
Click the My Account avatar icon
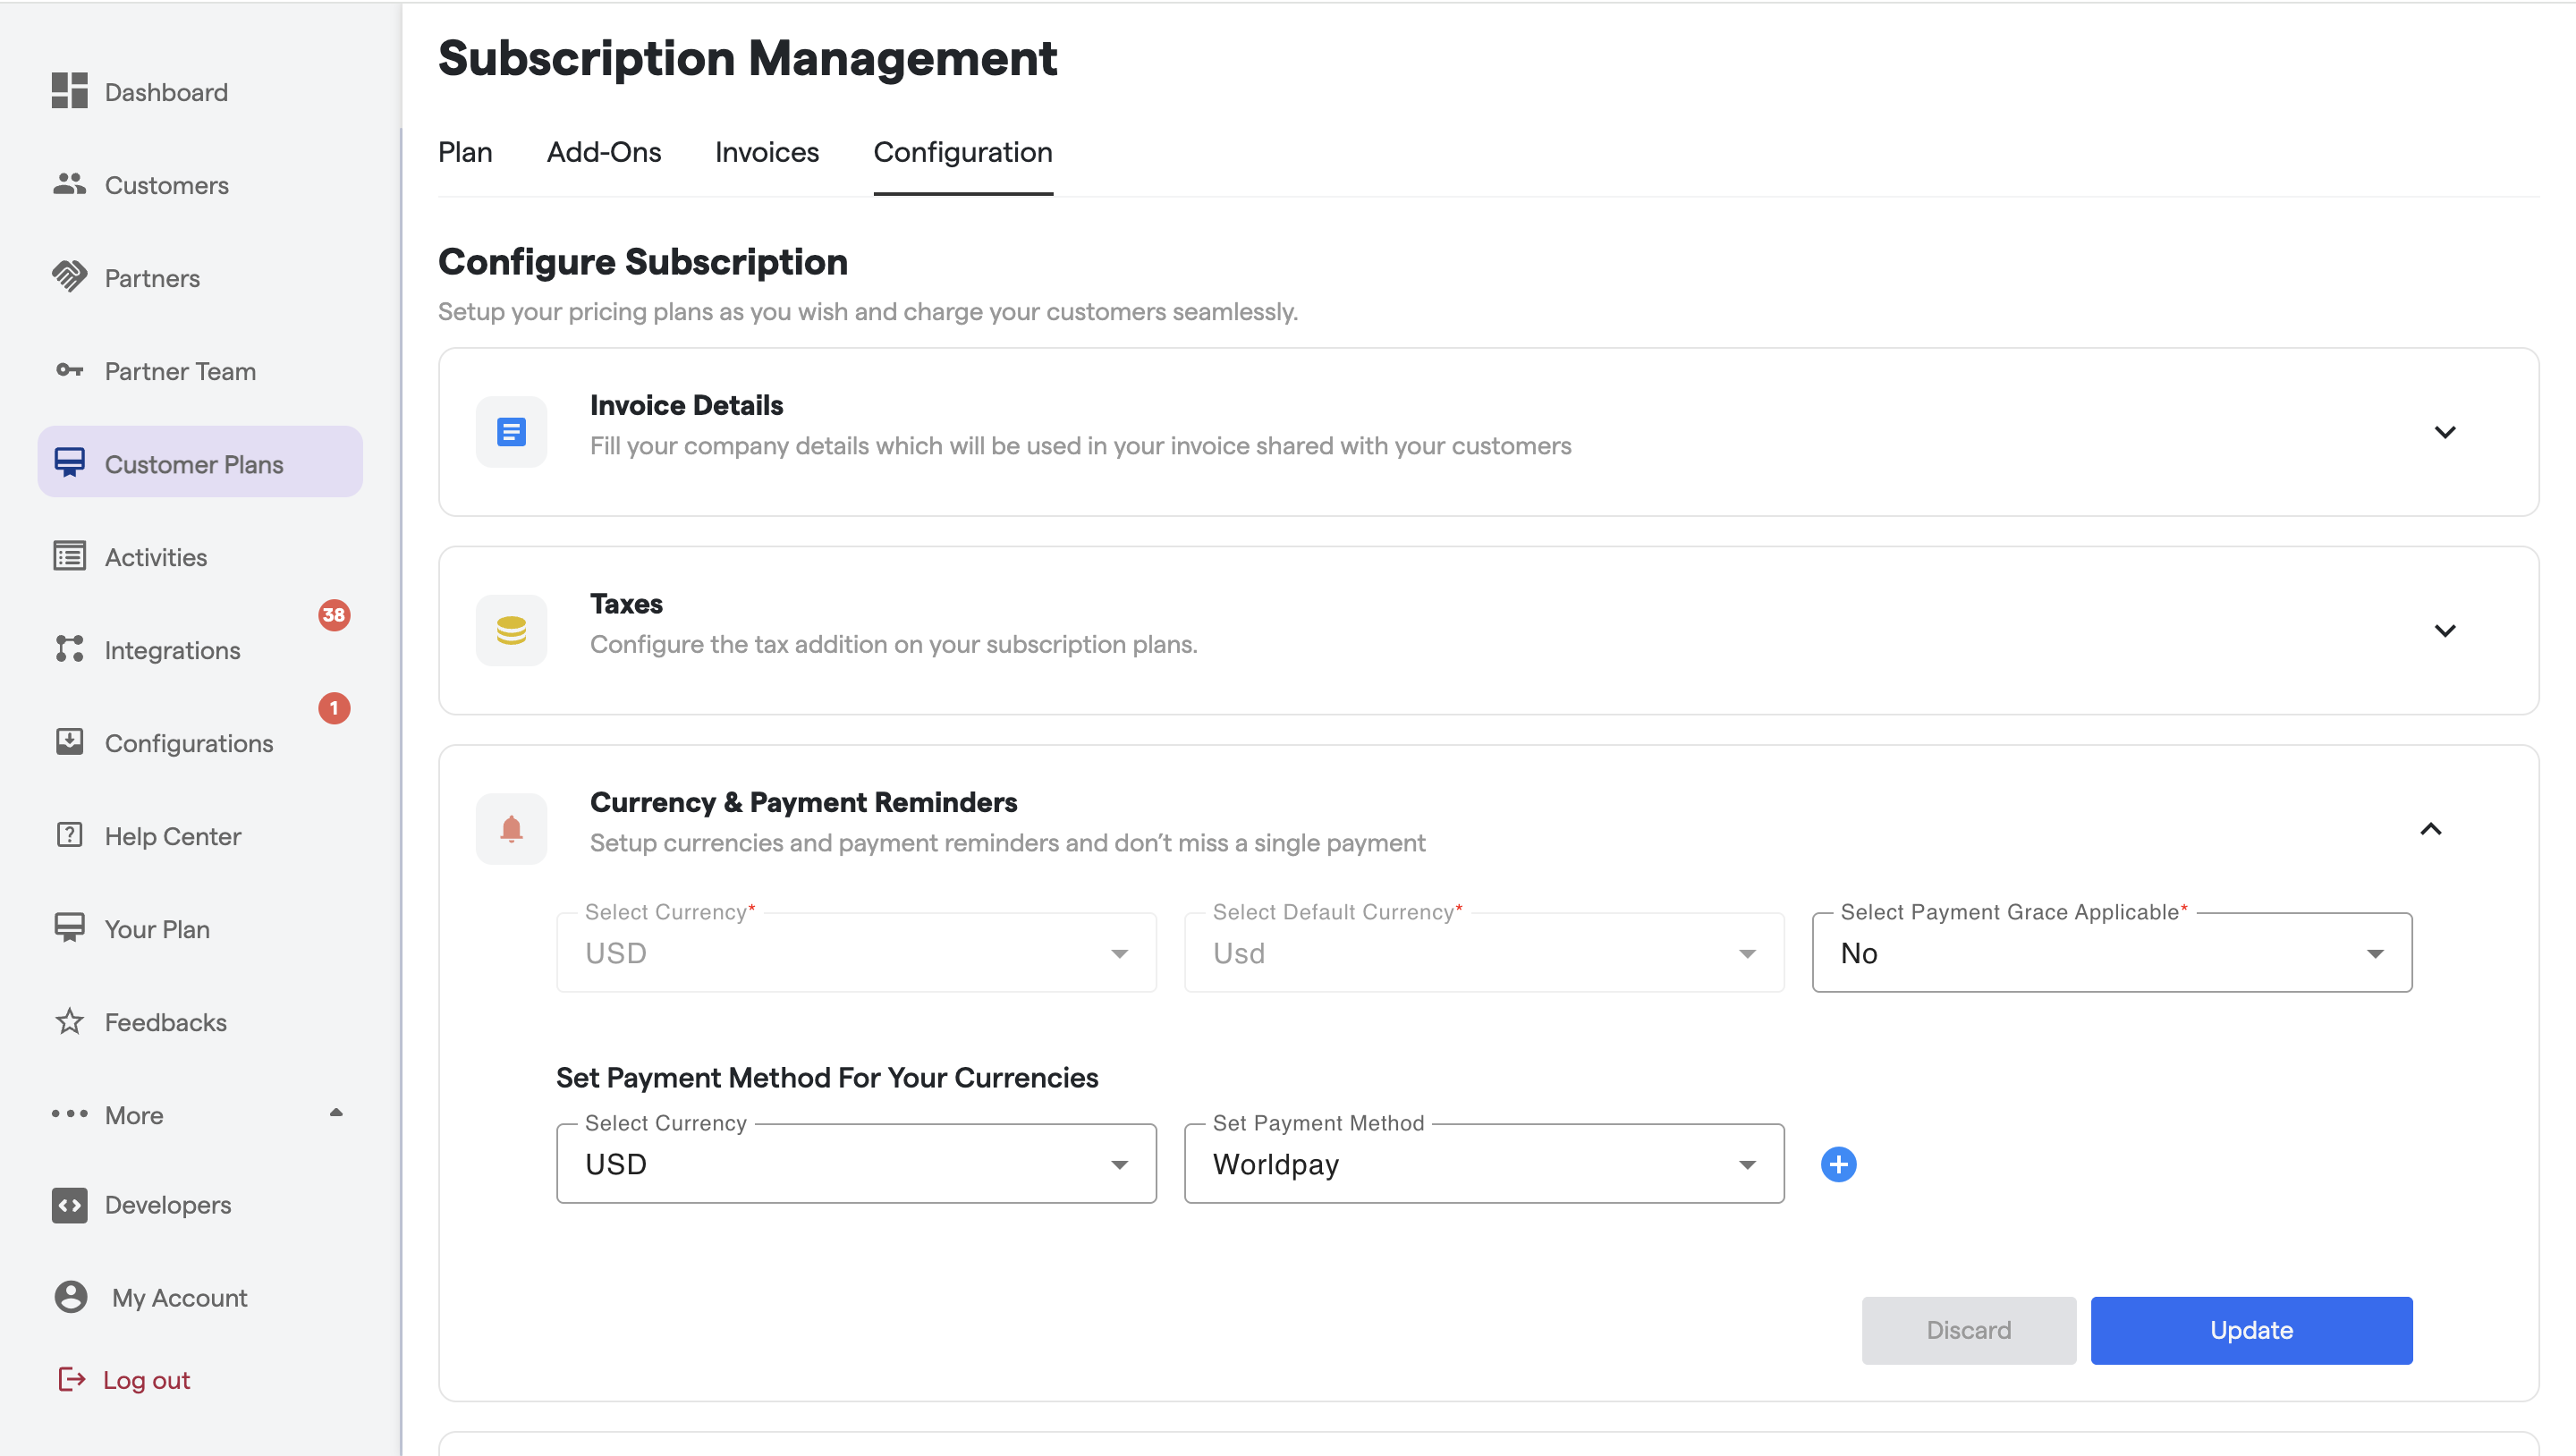[x=71, y=1297]
